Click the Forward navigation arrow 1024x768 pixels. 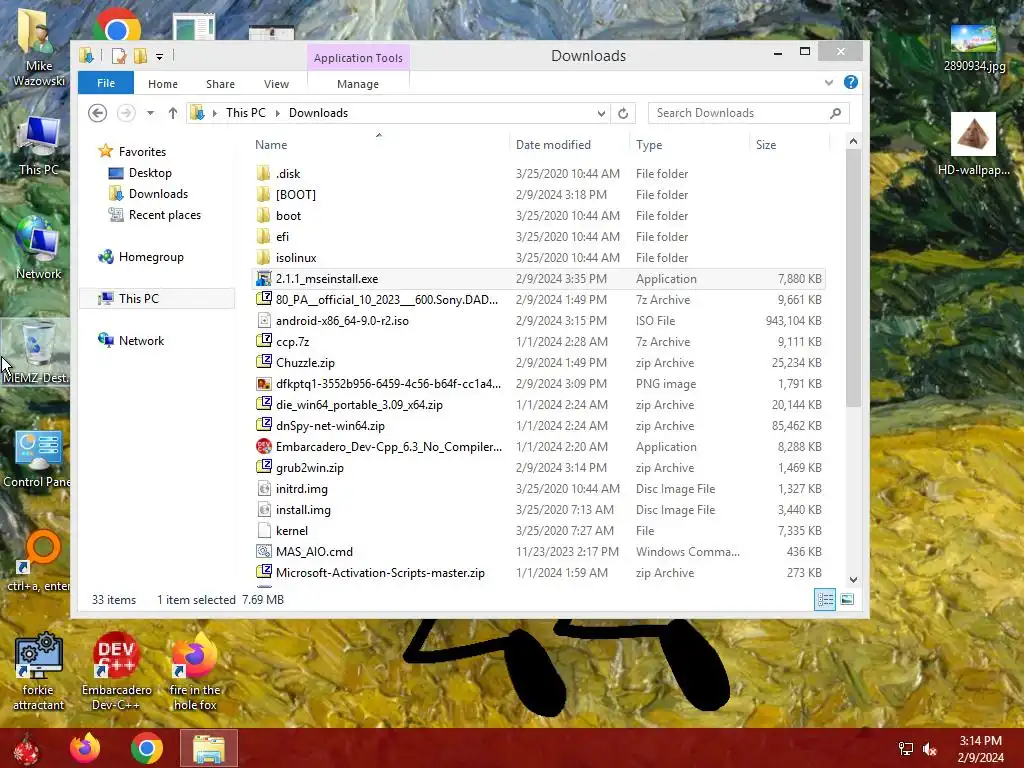click(126, 113)
